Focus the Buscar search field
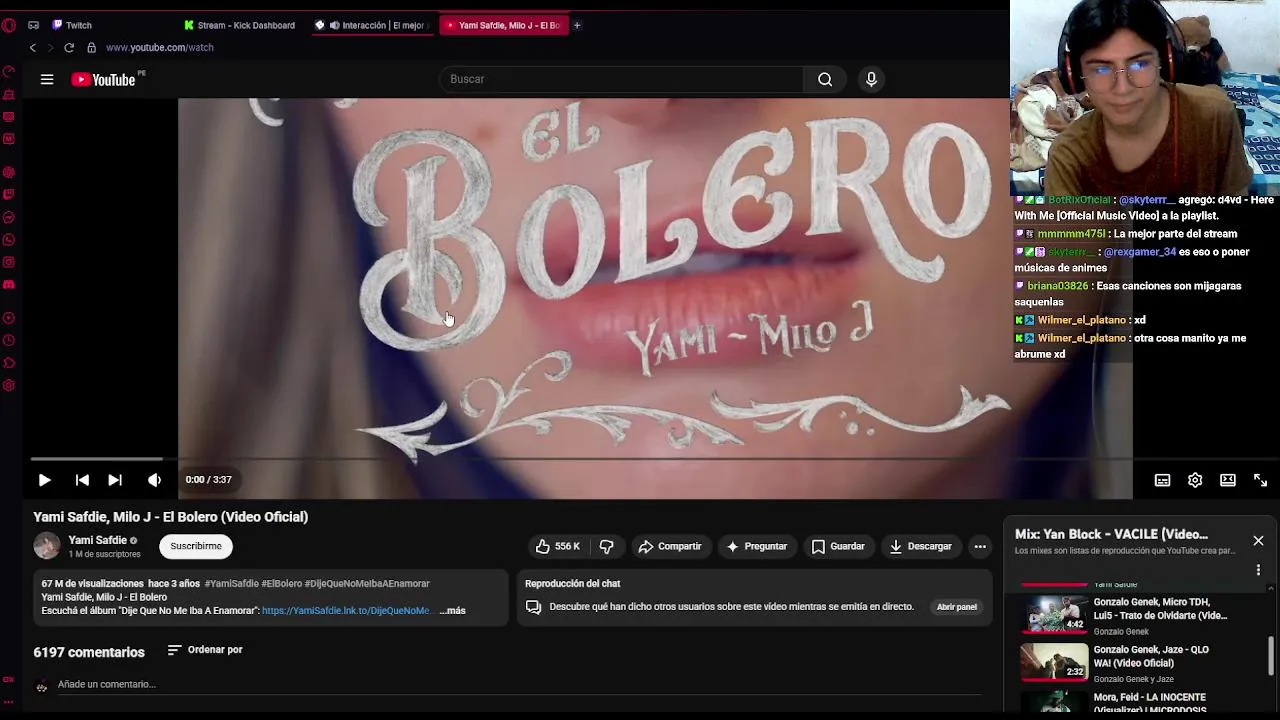Image resolution: width=1280 pixels, height=720 pixels. pyautogui.click(x=620, y=79)
